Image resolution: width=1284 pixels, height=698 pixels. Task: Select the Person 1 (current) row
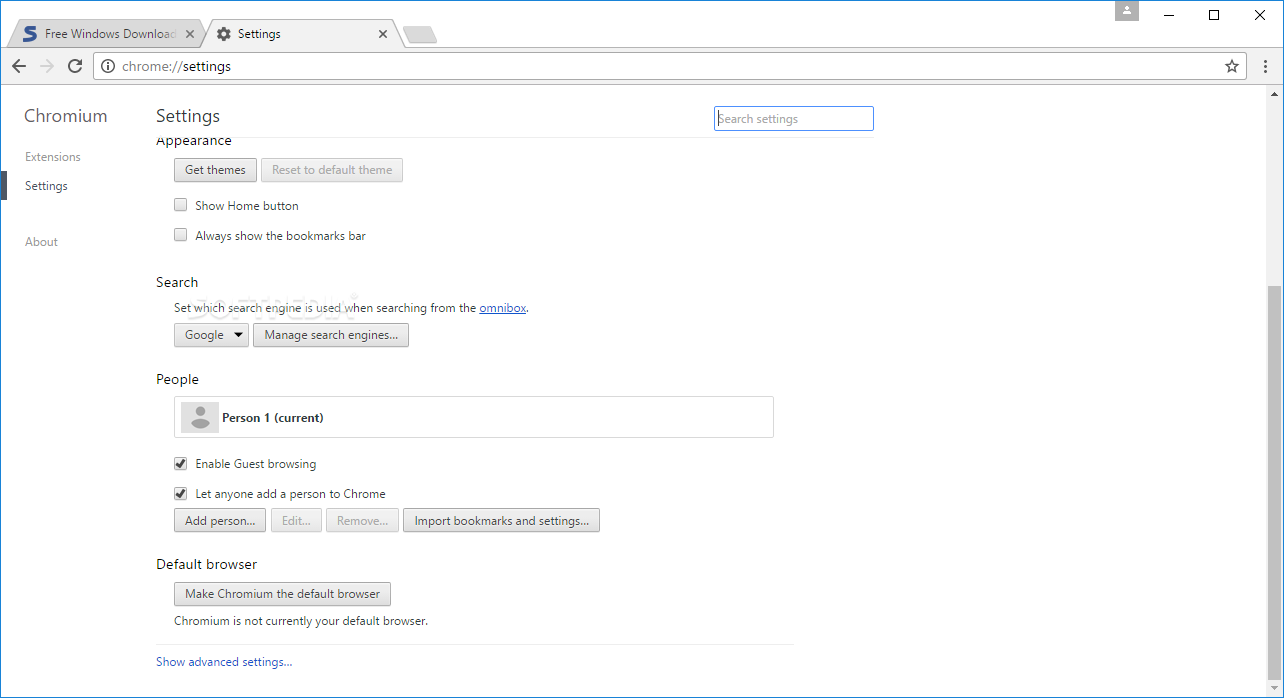click(474, 417)
